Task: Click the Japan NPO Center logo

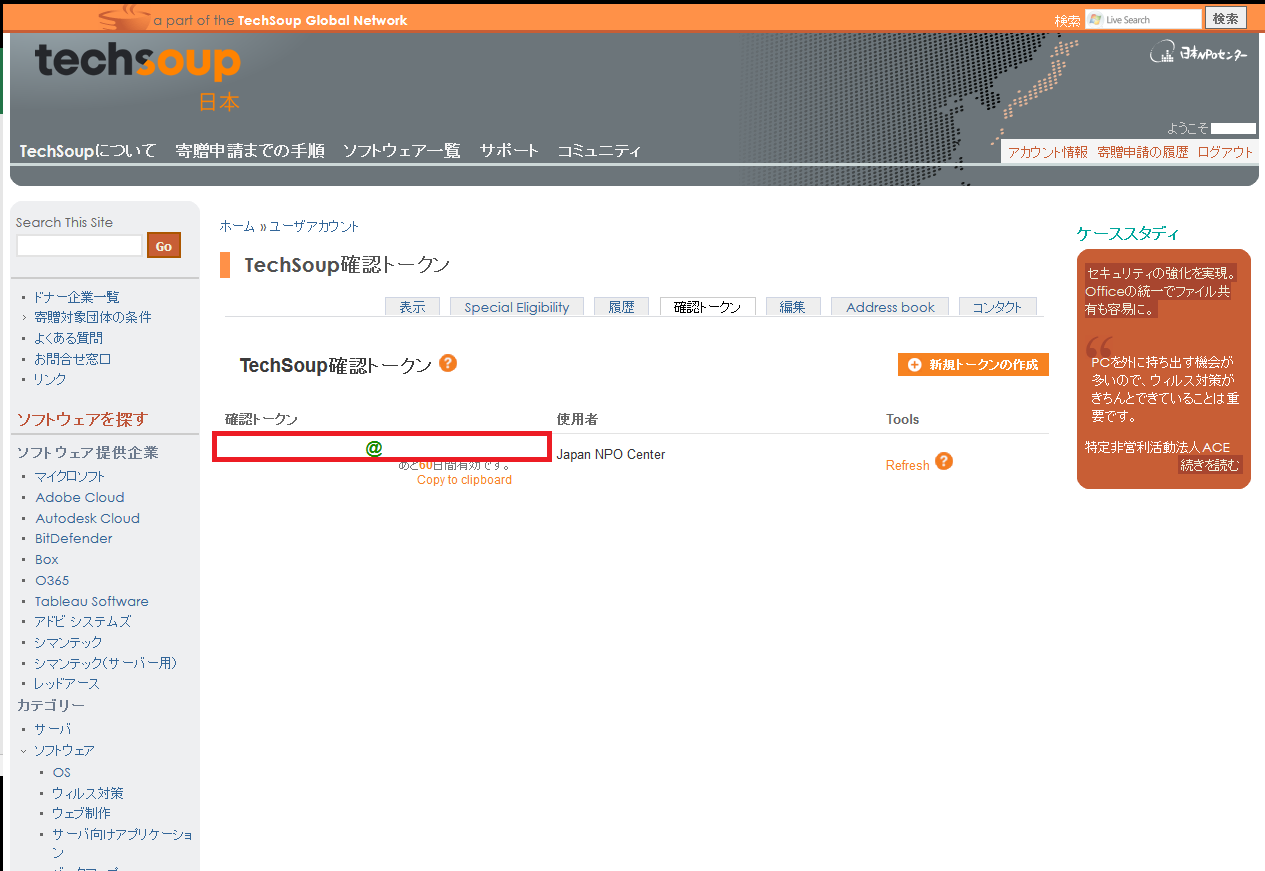Action: click(1199, 53)
